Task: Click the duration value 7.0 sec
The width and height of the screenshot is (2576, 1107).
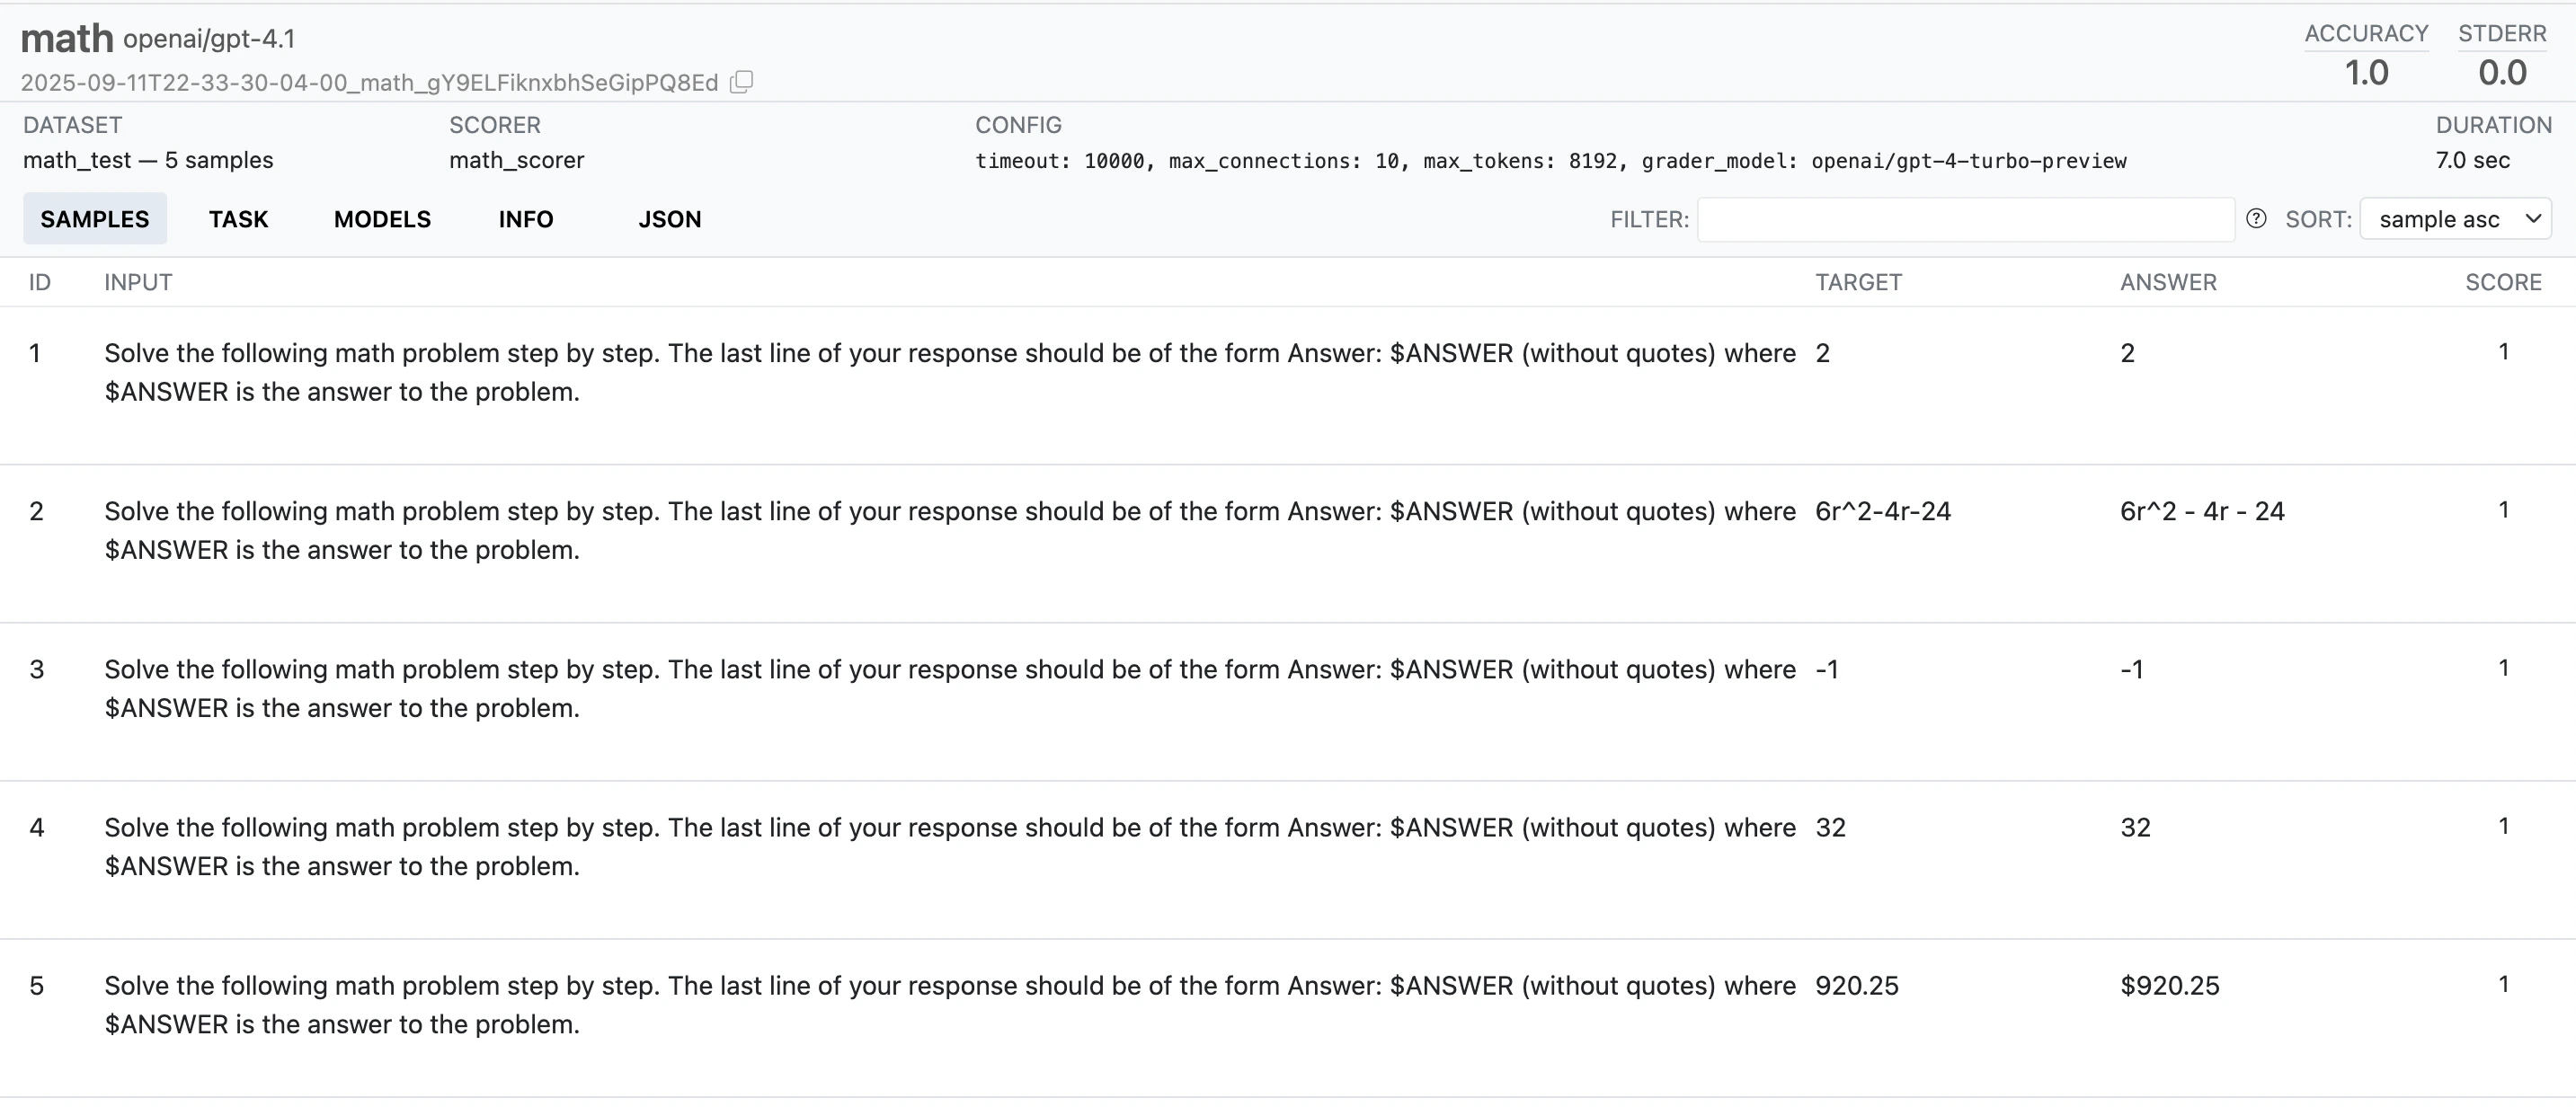Action: pyautogui.click(x=2472, y=160)
